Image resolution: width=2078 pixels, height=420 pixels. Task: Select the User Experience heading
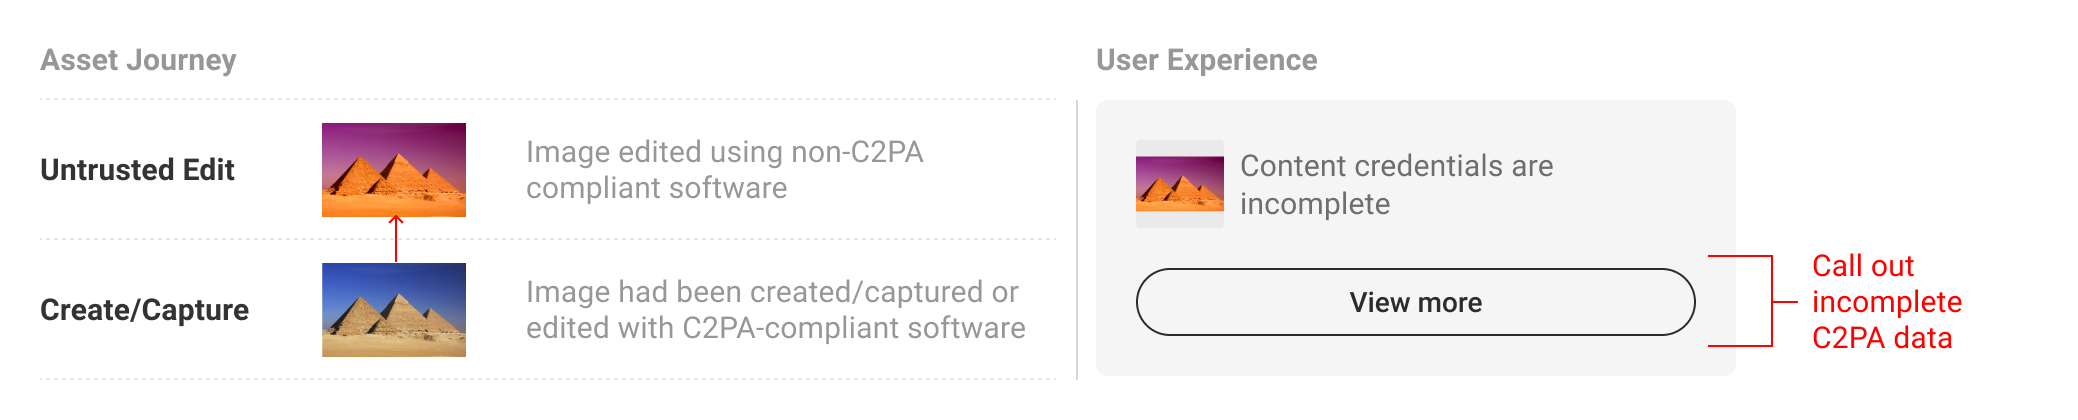pos(1206,60)
